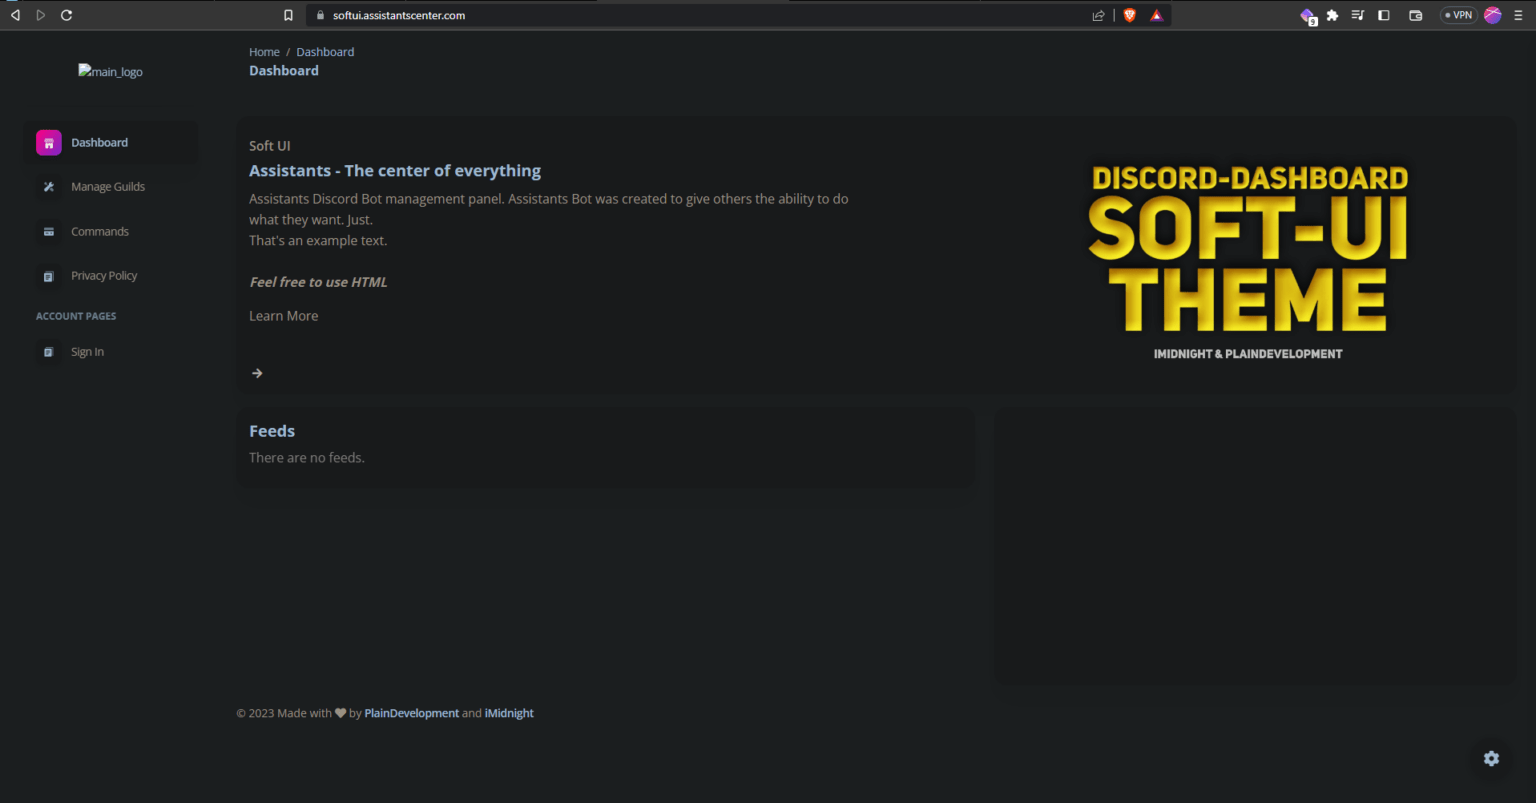This screenshot has width=1536, height=803.
Task: Open the browser hamburger menu
Action: [1518, 14]
